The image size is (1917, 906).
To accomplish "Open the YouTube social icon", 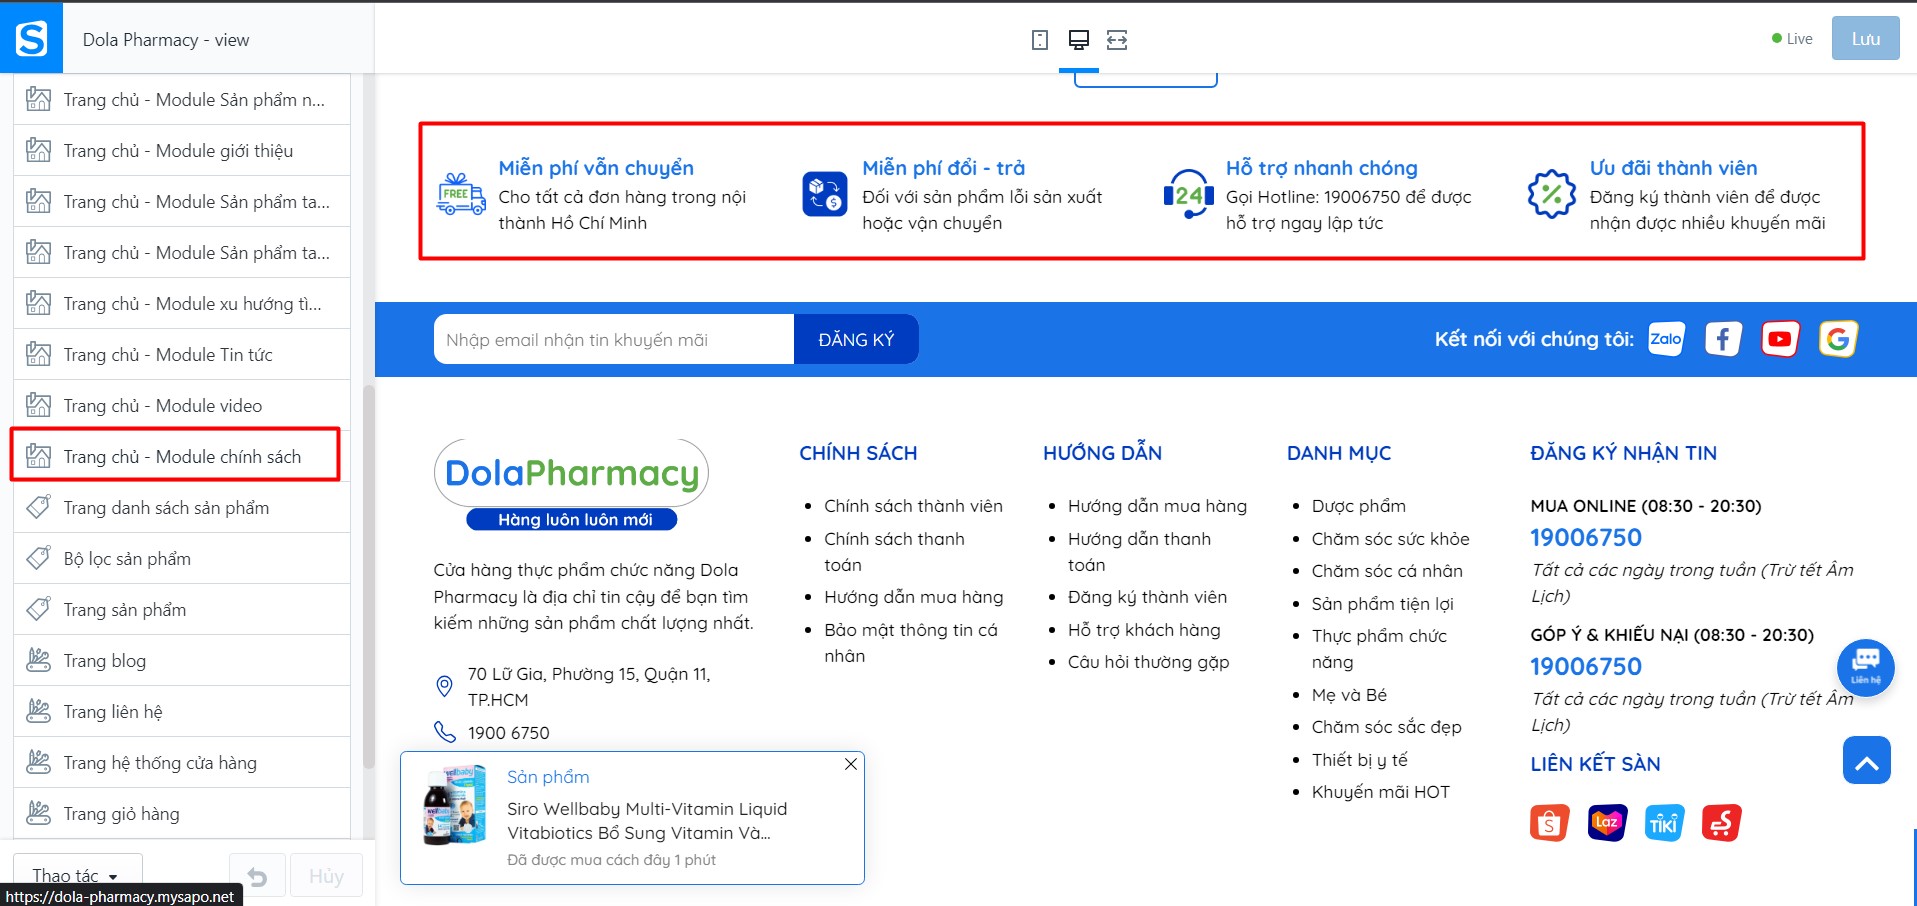I will click(1780, 339).
